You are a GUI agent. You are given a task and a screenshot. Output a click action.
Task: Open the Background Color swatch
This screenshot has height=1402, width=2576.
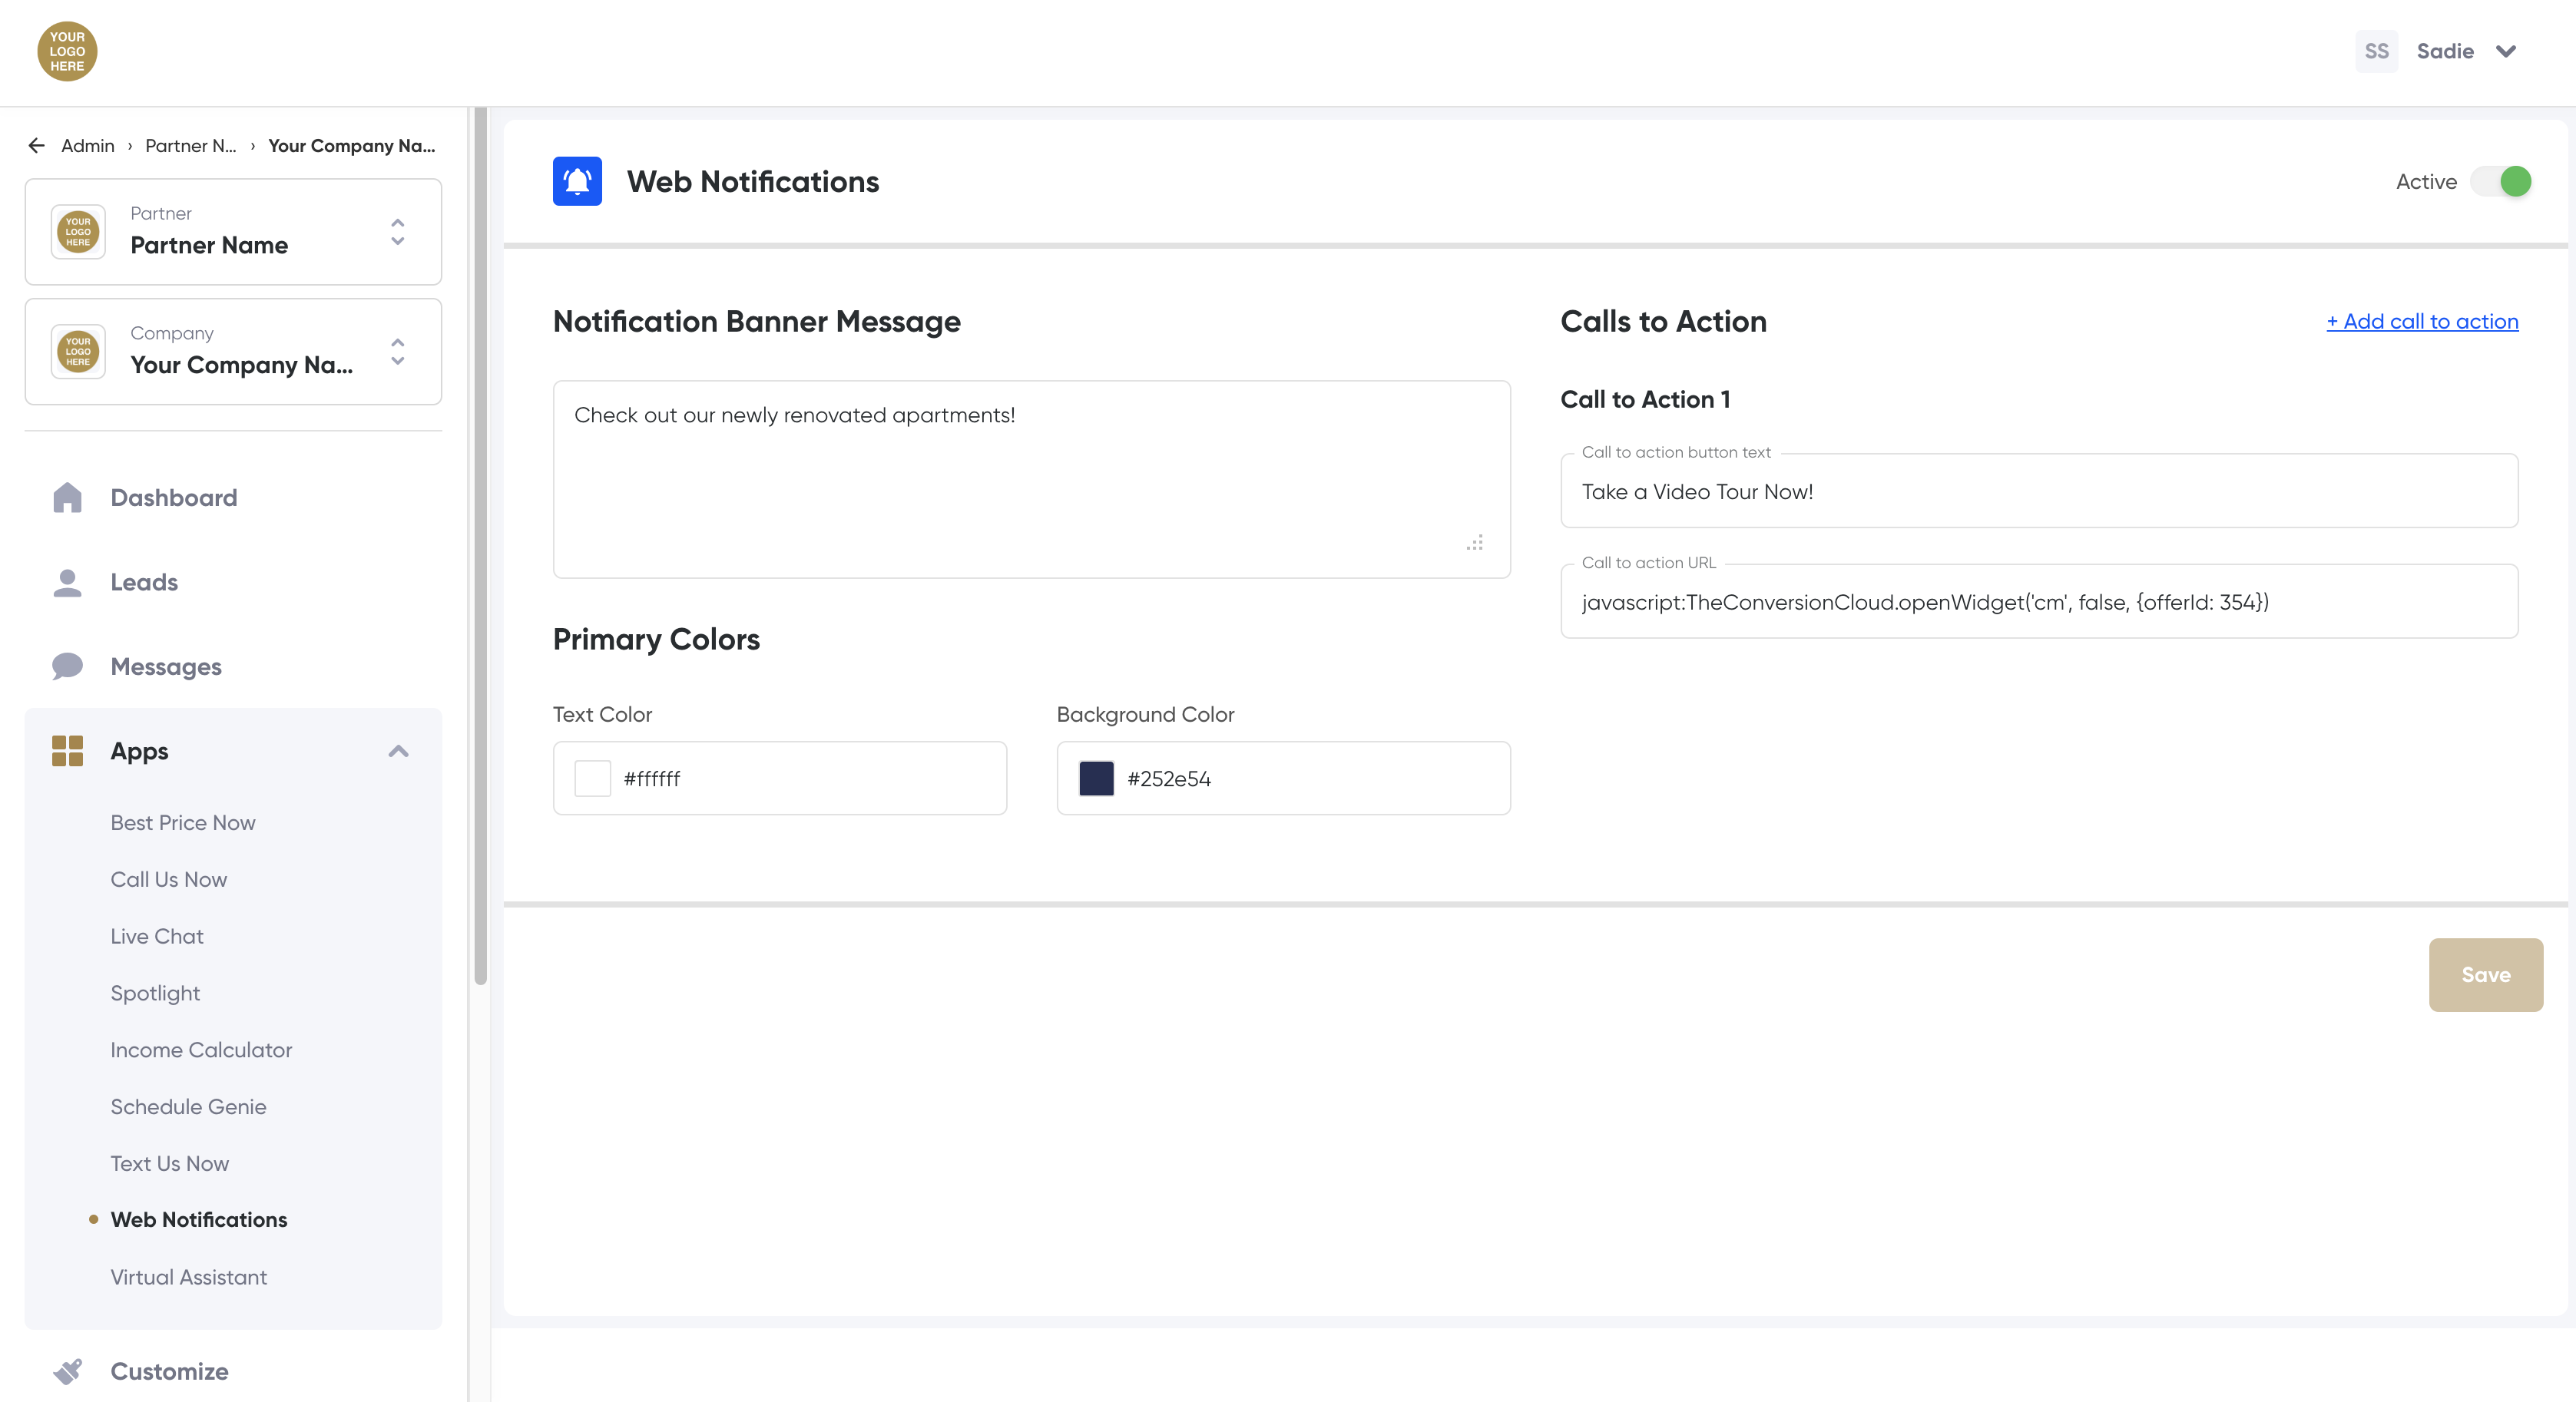pyautogui.click(x=1096, y=778)
